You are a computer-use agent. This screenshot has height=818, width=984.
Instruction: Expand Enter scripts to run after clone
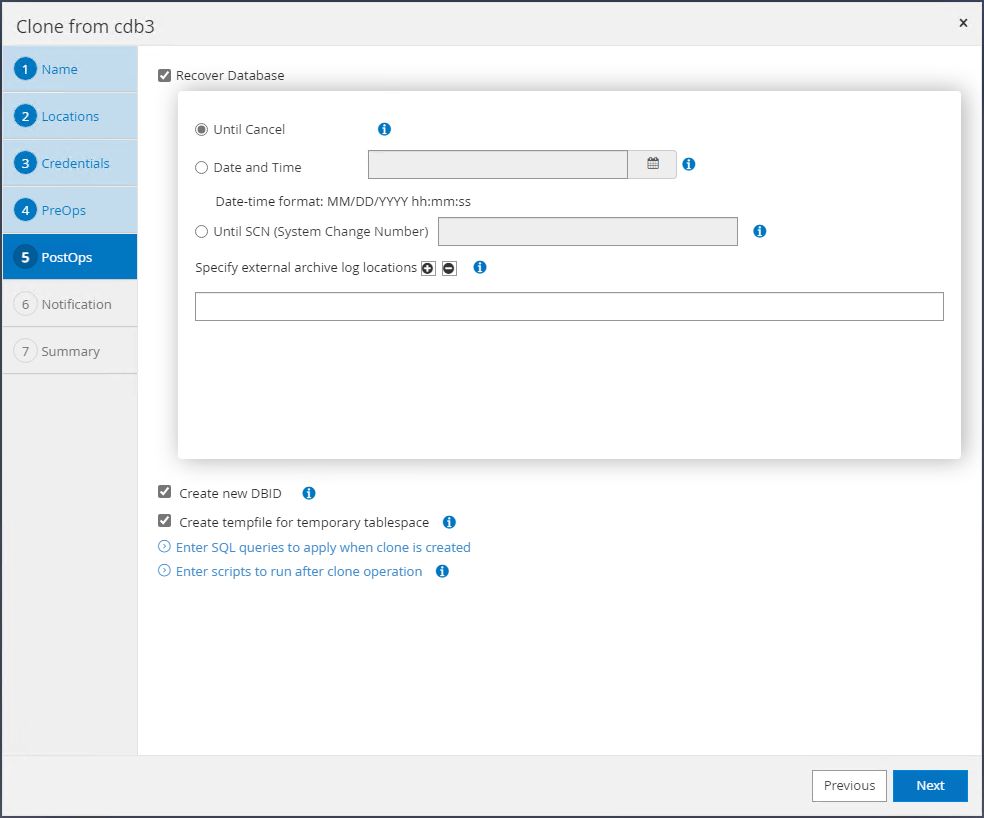pos(298,572)
